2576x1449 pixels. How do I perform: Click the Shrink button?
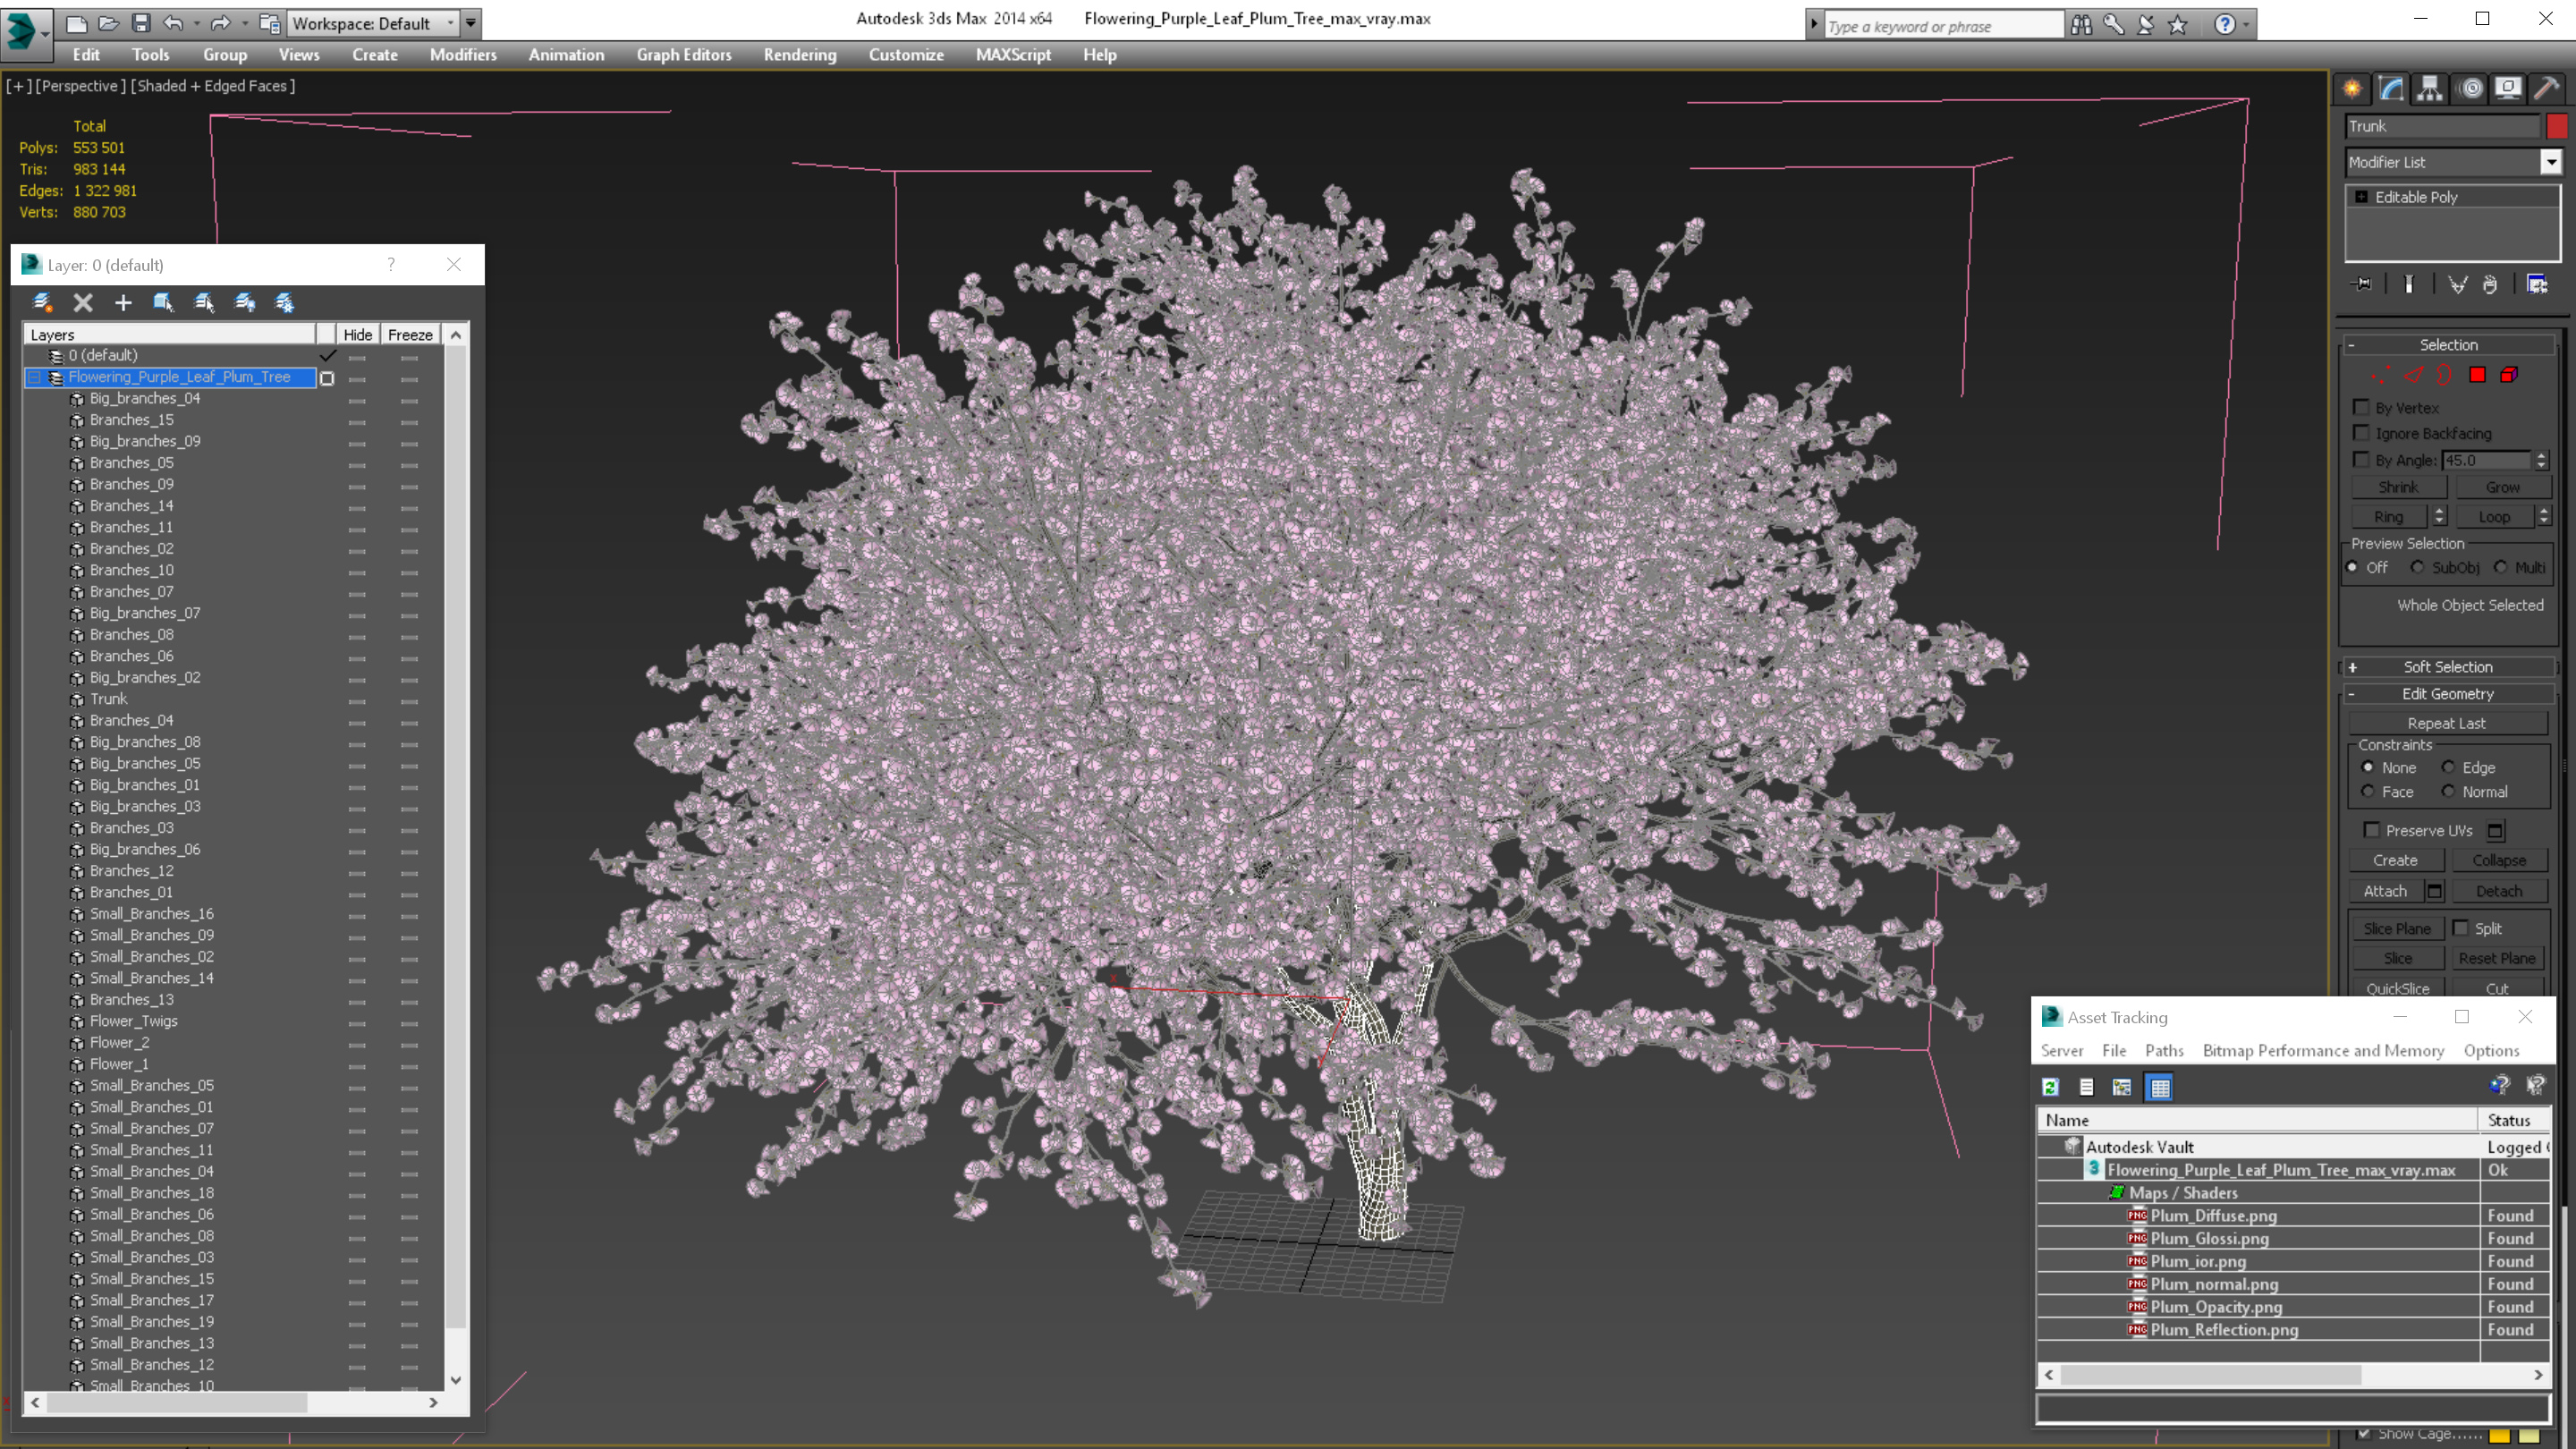pyautogui.click(x=2398, y=487)
